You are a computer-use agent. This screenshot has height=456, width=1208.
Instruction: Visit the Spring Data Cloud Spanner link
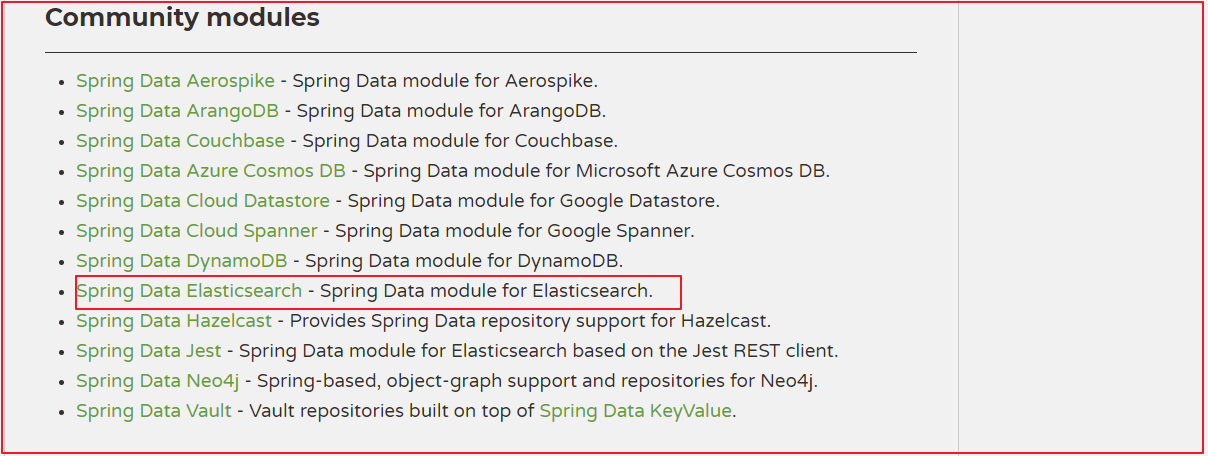click(196, 231)
